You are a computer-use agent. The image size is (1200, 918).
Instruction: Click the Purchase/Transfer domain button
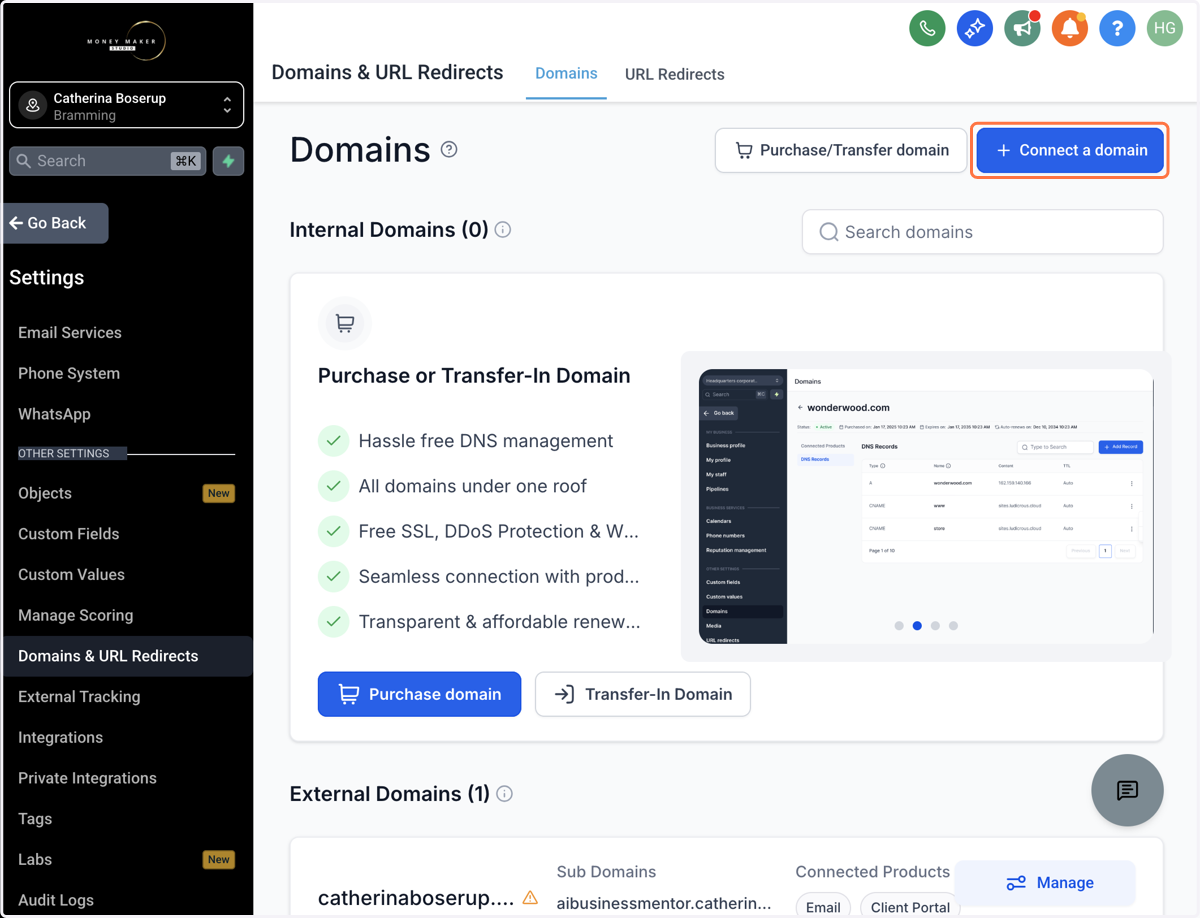click(x=841, y=150)
